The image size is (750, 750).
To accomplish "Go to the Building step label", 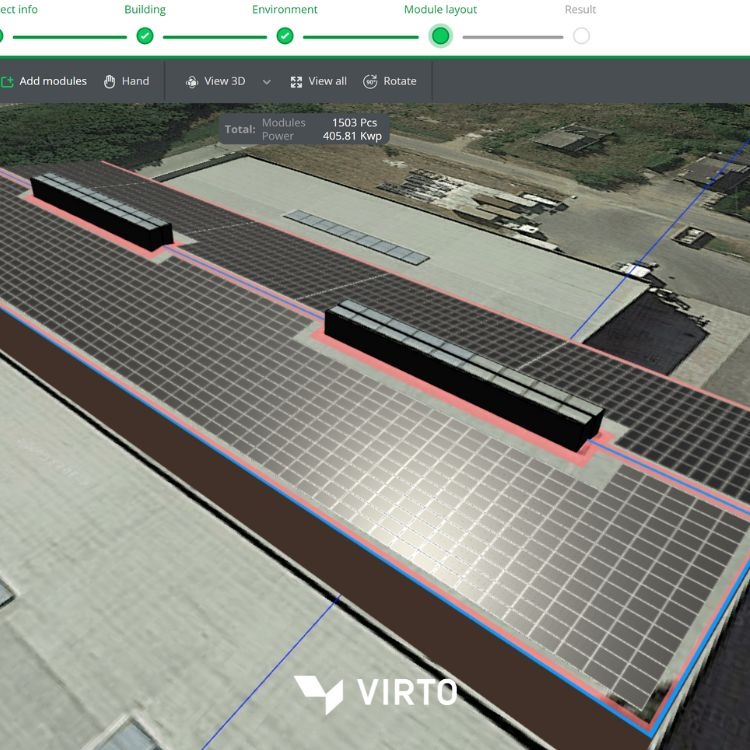I will click(145, 10).
